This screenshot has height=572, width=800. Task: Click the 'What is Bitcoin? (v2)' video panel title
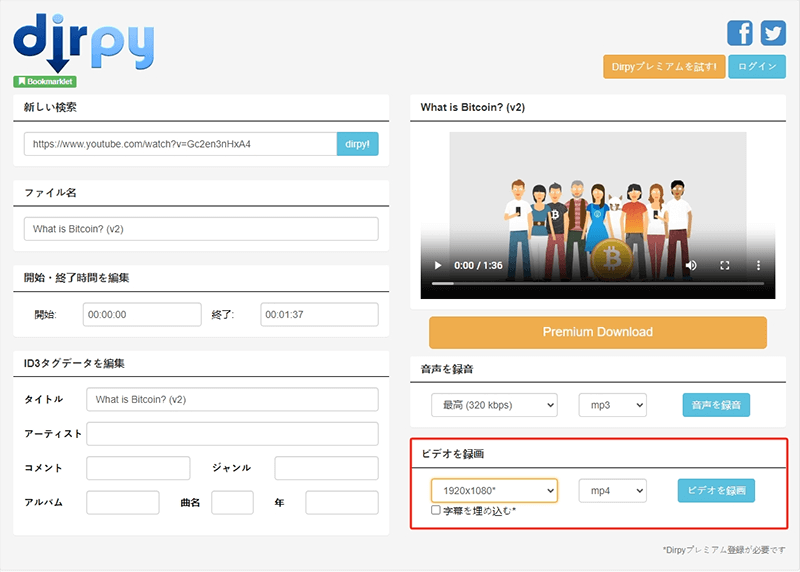coord(472,107)
